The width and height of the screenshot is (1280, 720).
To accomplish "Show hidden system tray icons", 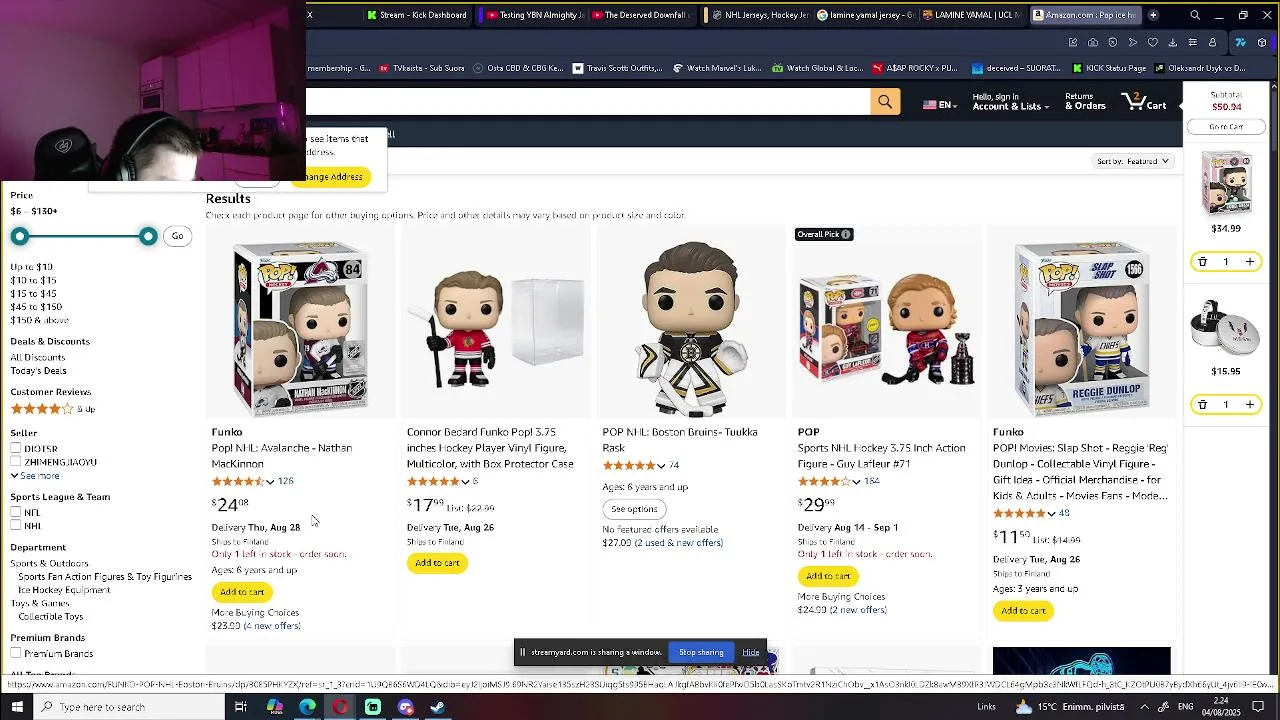I will click(x=1145, y=707).
